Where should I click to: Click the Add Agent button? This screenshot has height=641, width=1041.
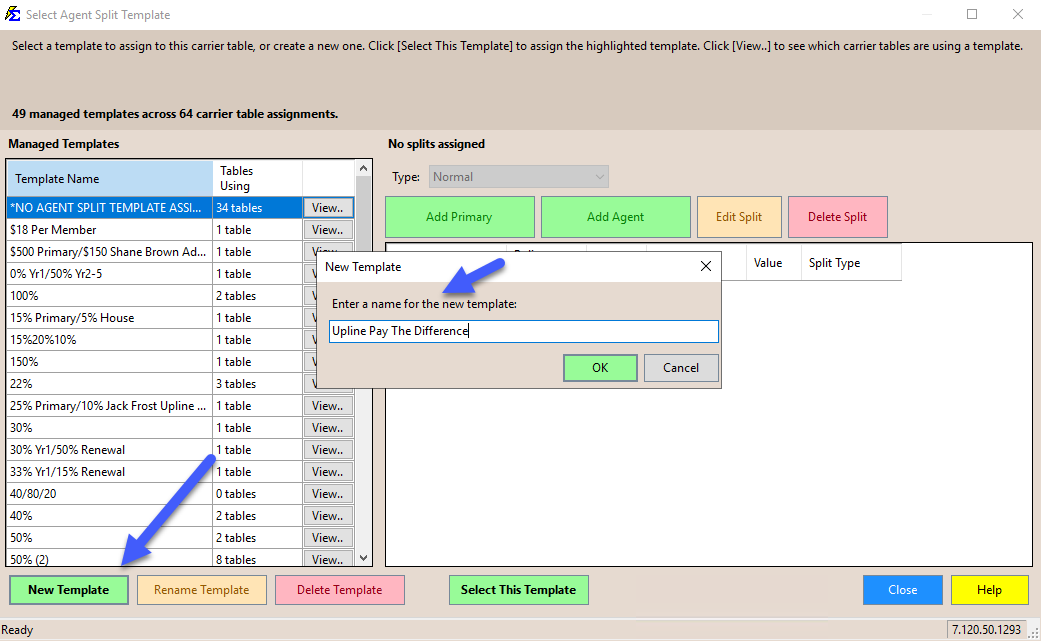[x=615, y=217]
